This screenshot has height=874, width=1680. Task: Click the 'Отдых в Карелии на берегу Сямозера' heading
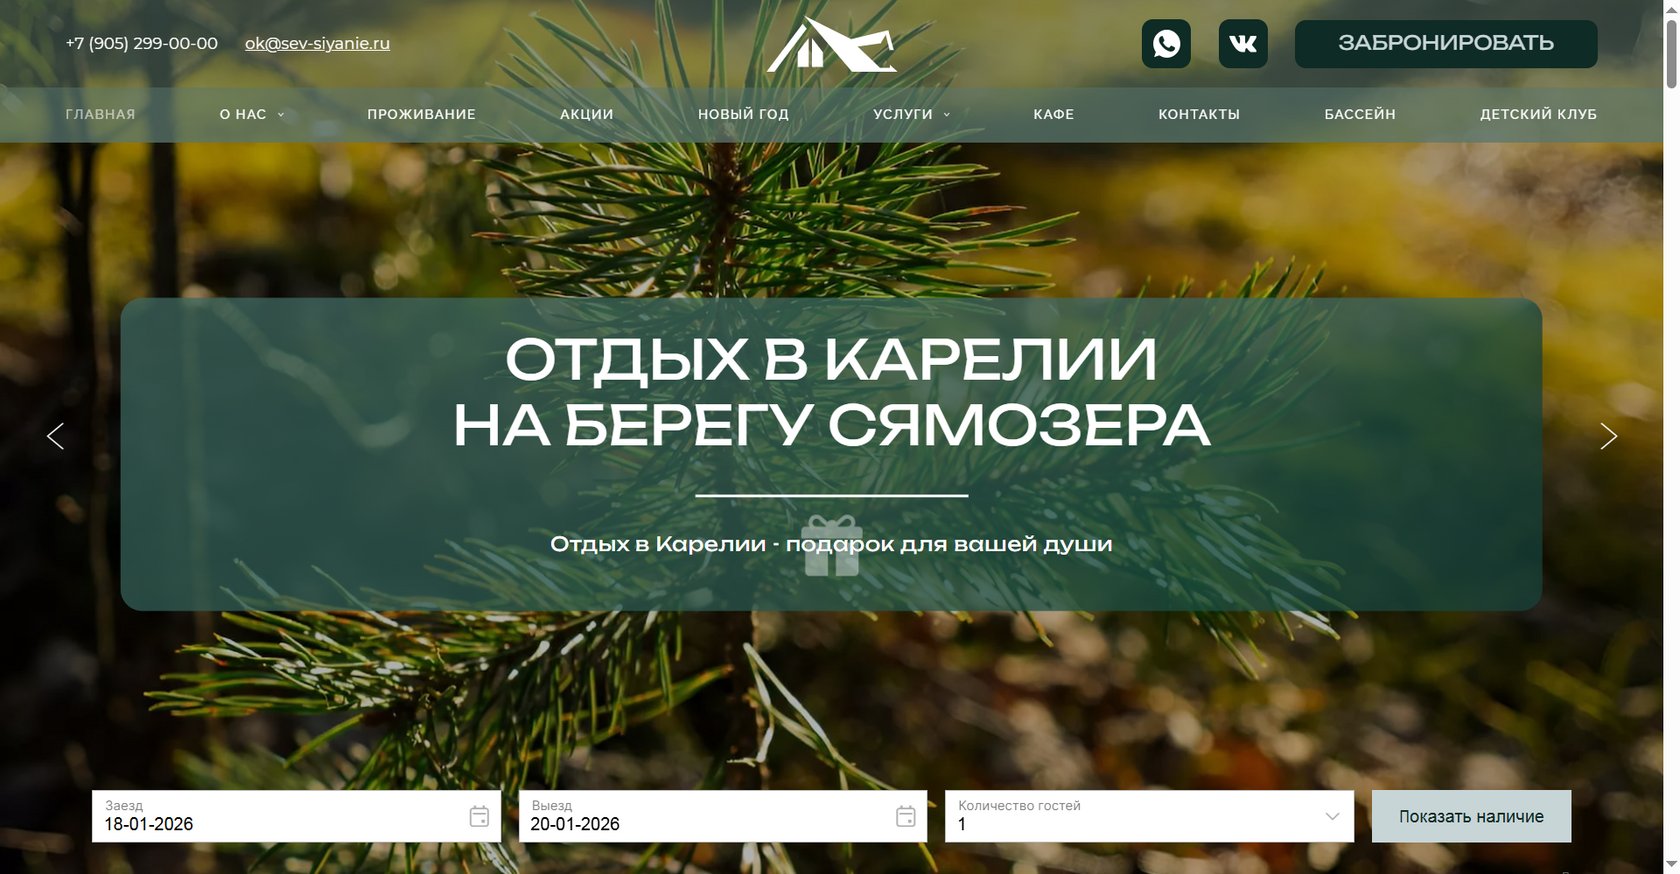[832, 392]
